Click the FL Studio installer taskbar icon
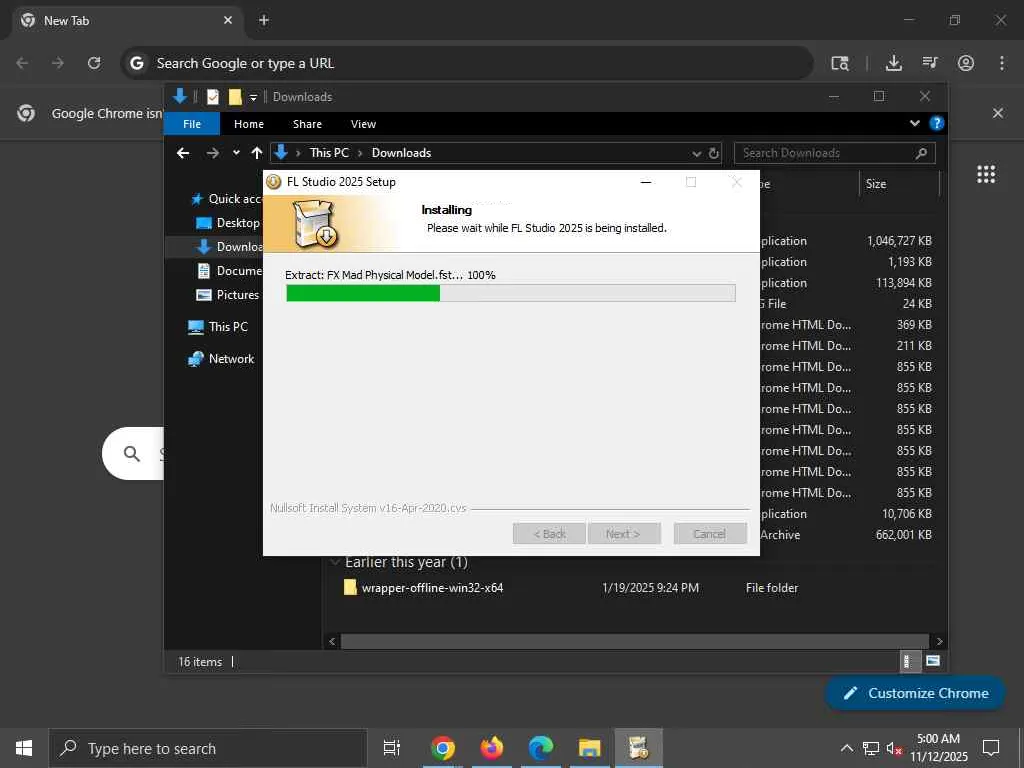This screenshot has height=768, width=1024. [x=639, y=748]
